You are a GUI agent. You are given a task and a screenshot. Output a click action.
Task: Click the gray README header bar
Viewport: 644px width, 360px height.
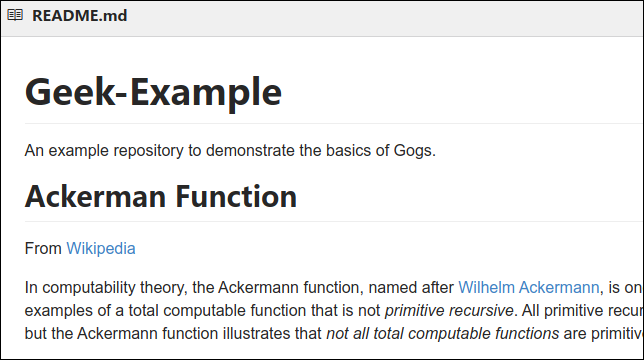(x=322, y=18)
